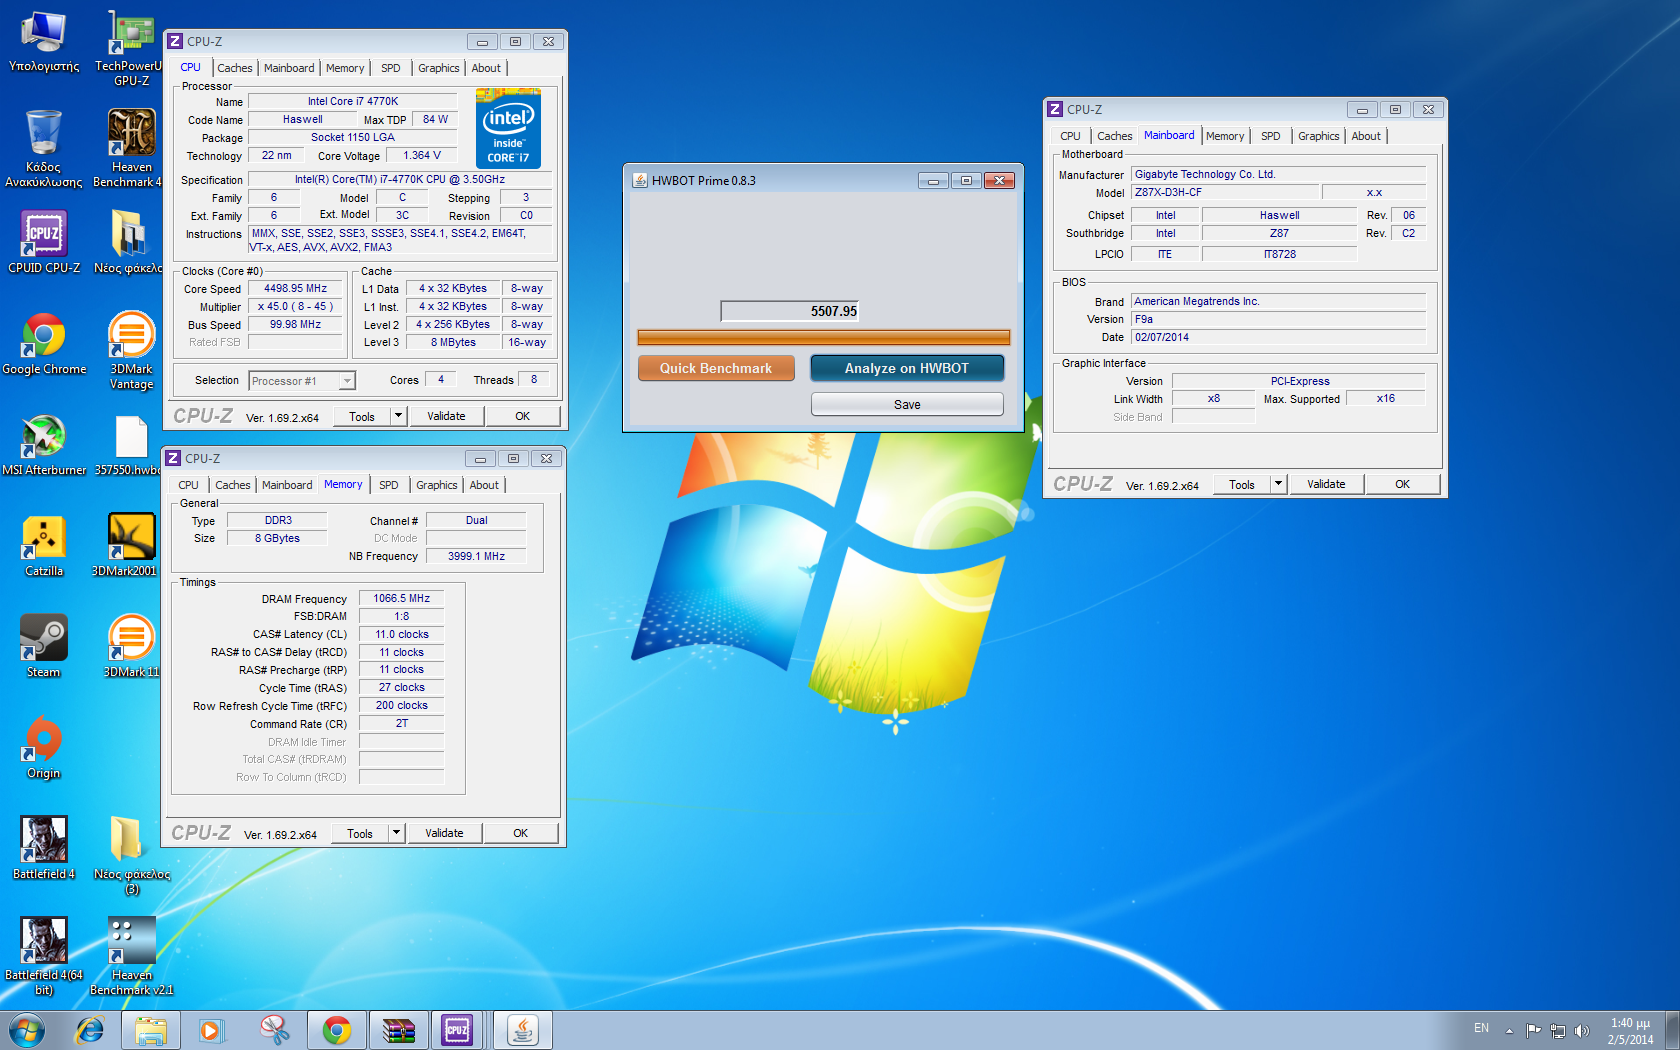Select the Υπολογιστής computer desktop icon
1680x1050 pixels.
(44, 41)
